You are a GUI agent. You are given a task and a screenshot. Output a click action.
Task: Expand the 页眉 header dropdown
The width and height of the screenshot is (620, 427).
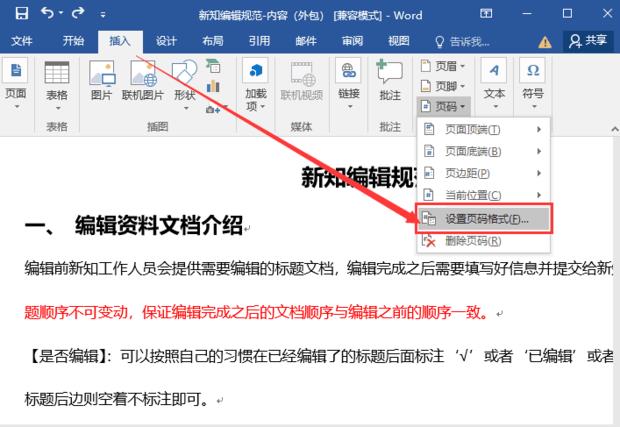click(x=440, y=65)
